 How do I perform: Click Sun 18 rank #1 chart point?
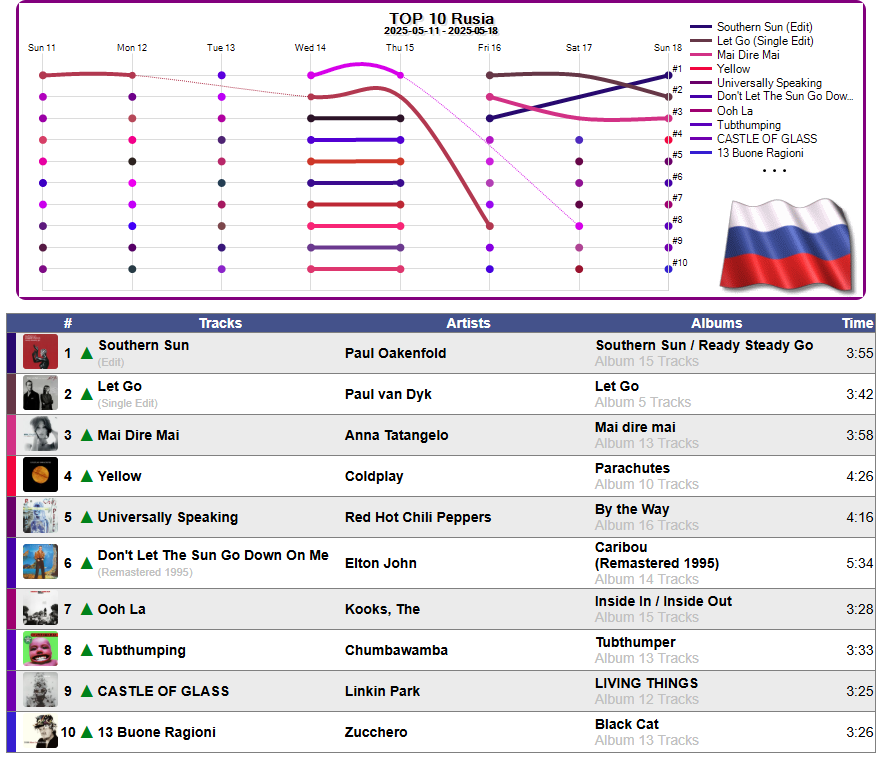click(668, 75)
